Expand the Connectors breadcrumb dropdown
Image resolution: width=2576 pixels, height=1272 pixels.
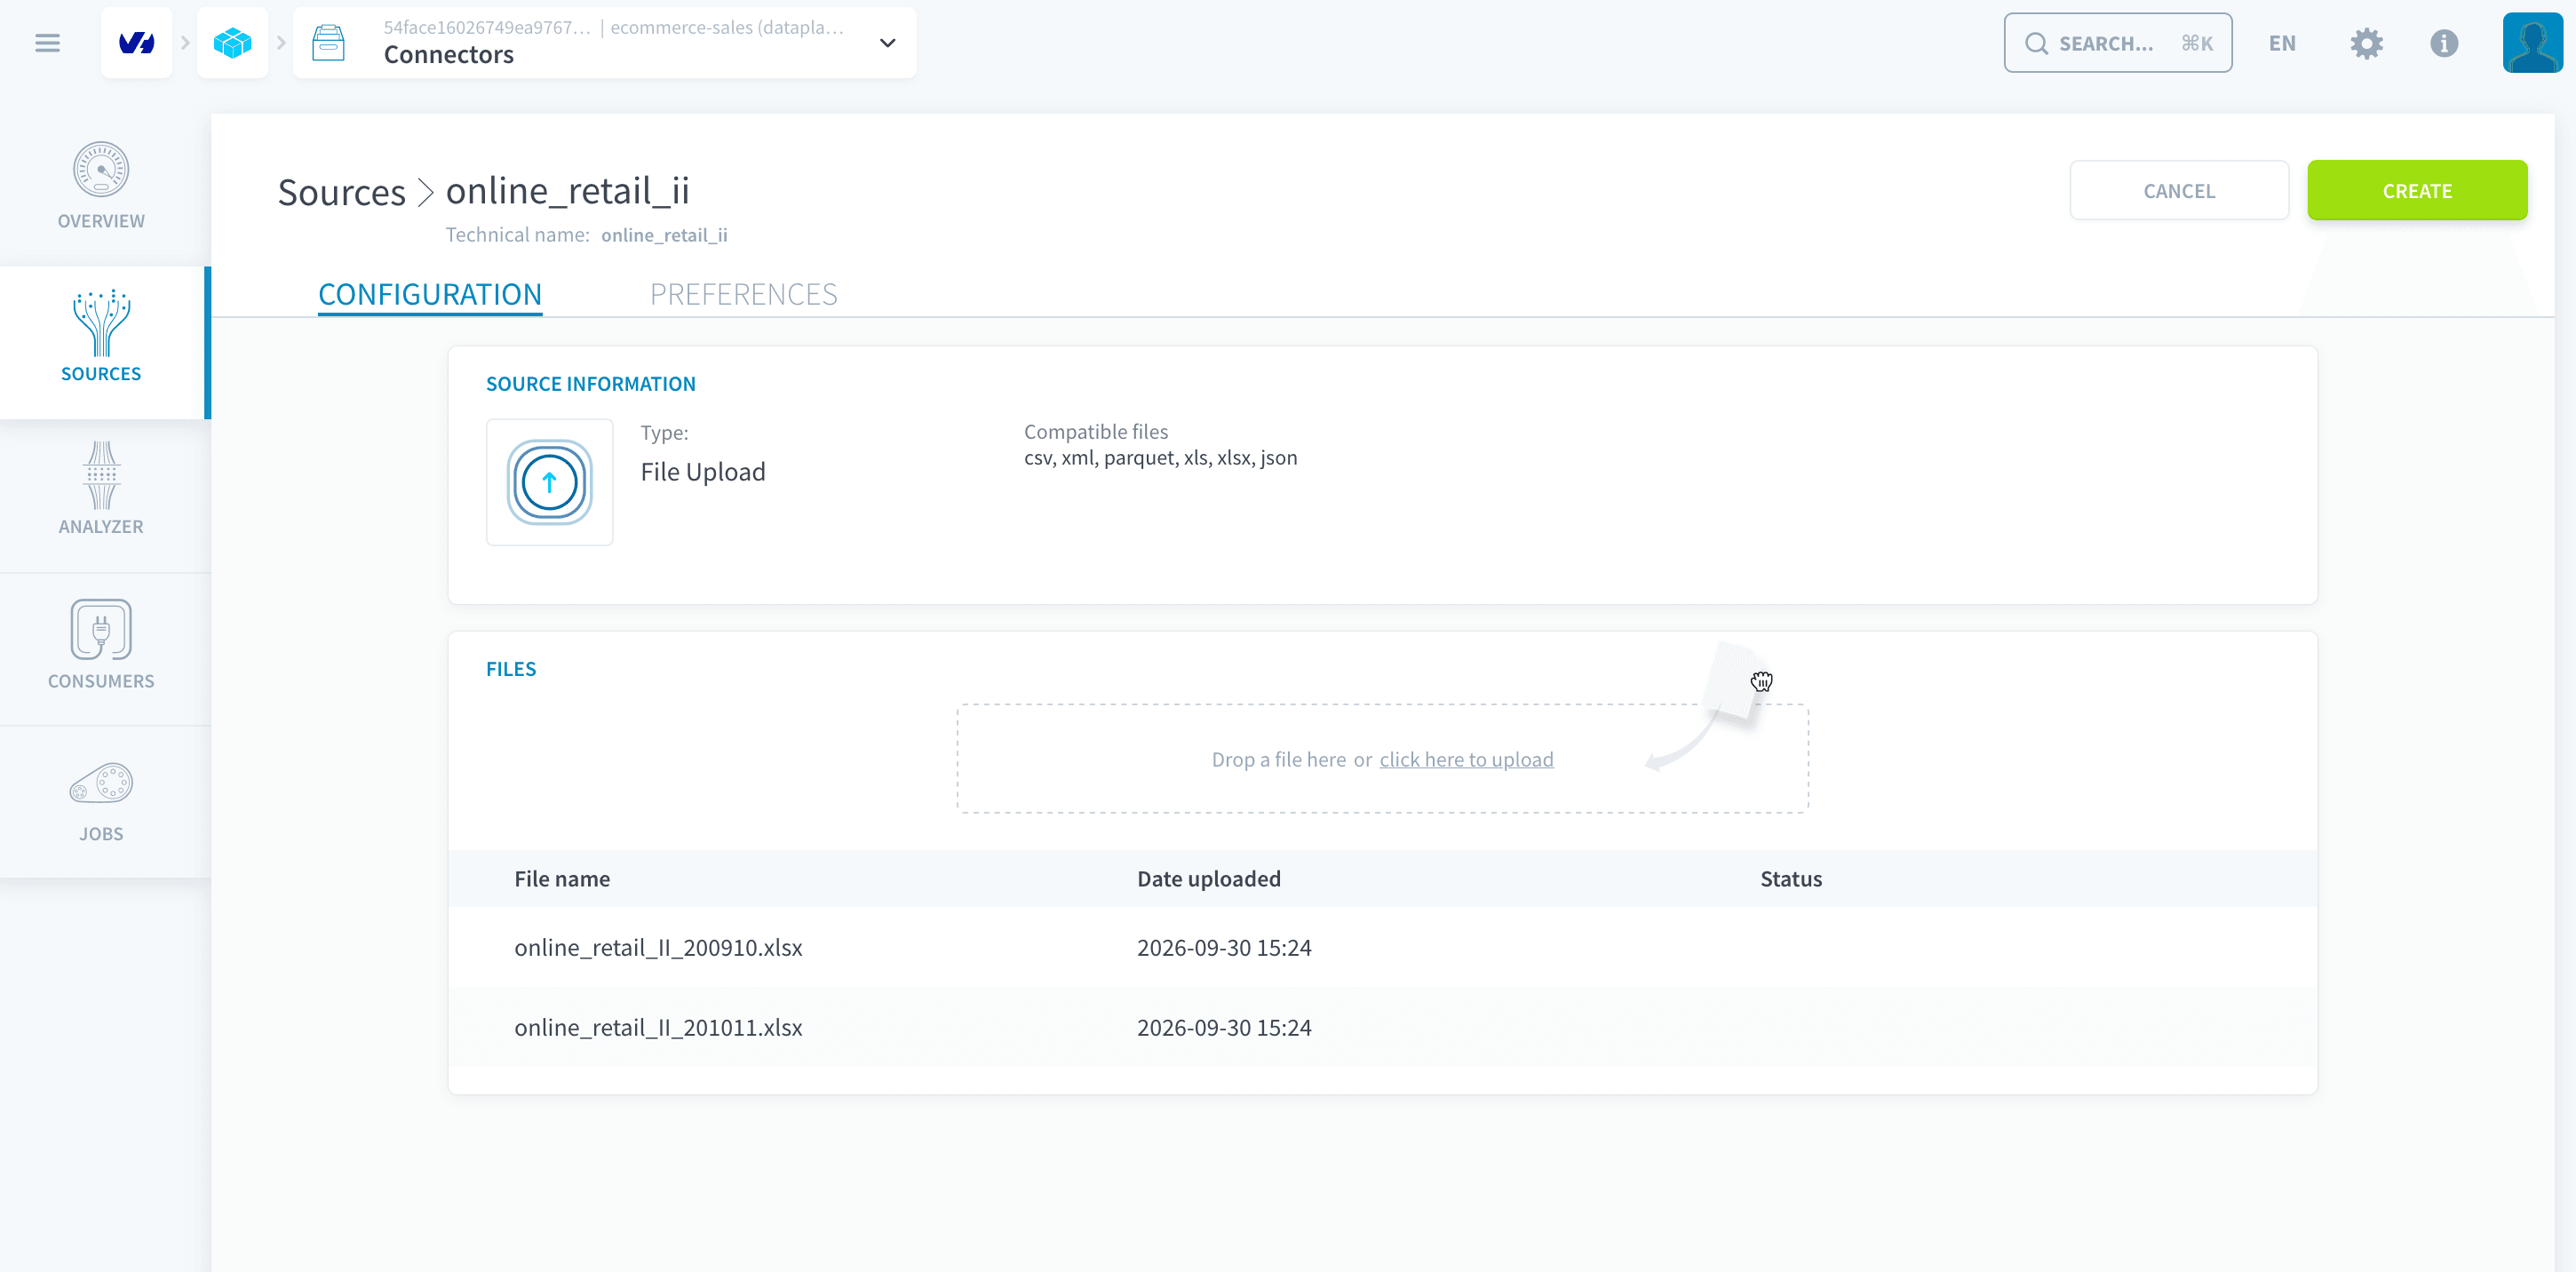[x=887, y=43]
